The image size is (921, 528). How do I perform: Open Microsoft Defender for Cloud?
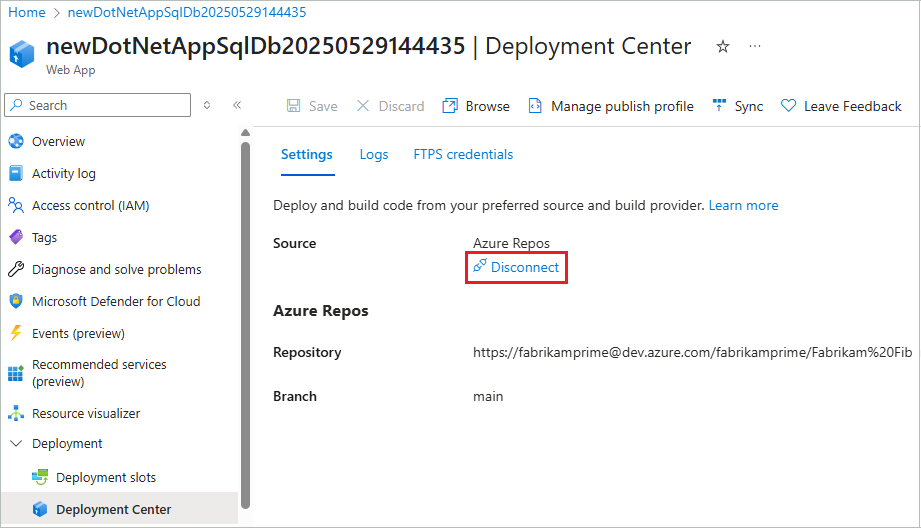[115, 302]
